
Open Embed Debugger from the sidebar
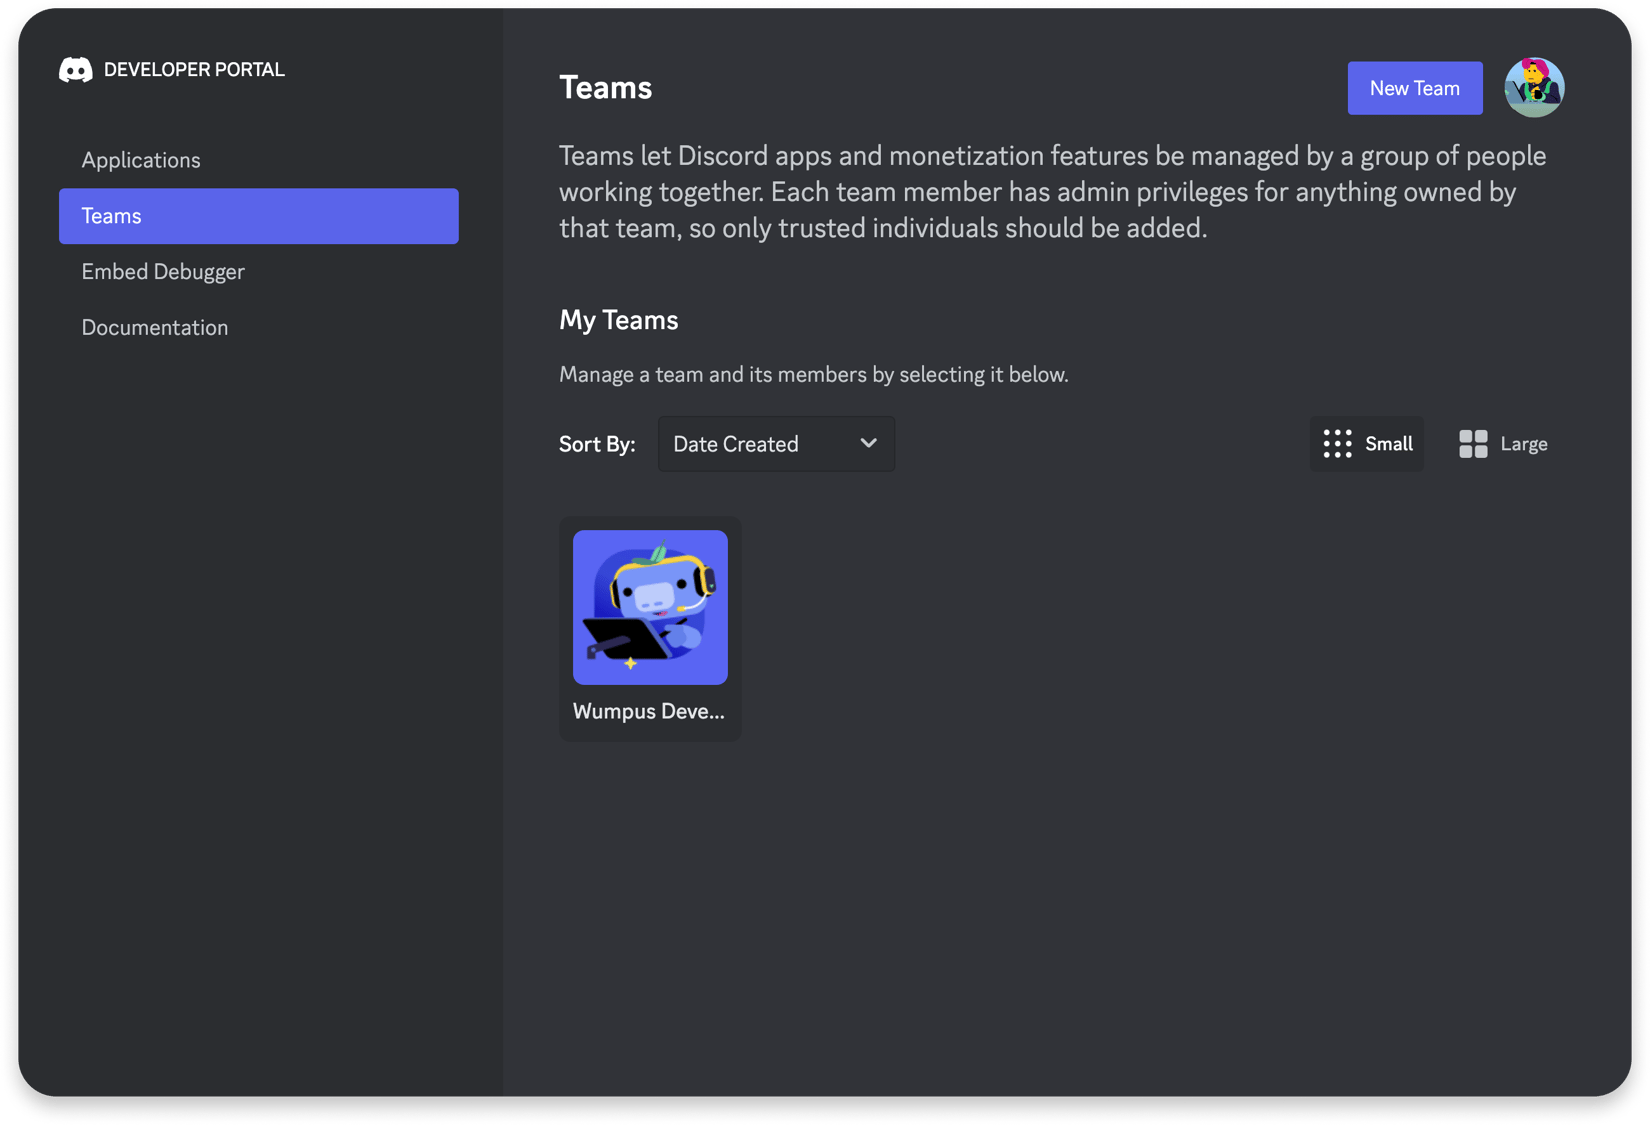163,272
